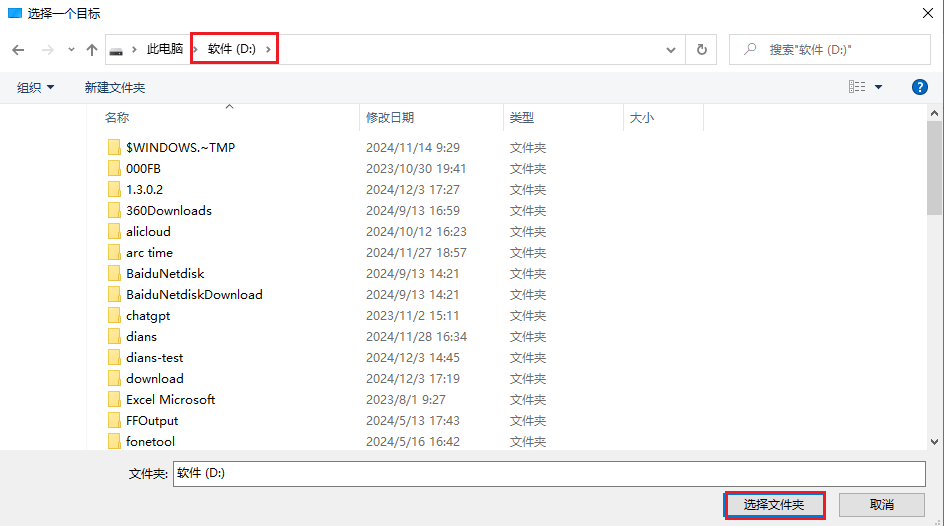This screenshot has height=526, width=944.
Task: Click folder icon beside chatgpt
Action: (x=114, y=315)
